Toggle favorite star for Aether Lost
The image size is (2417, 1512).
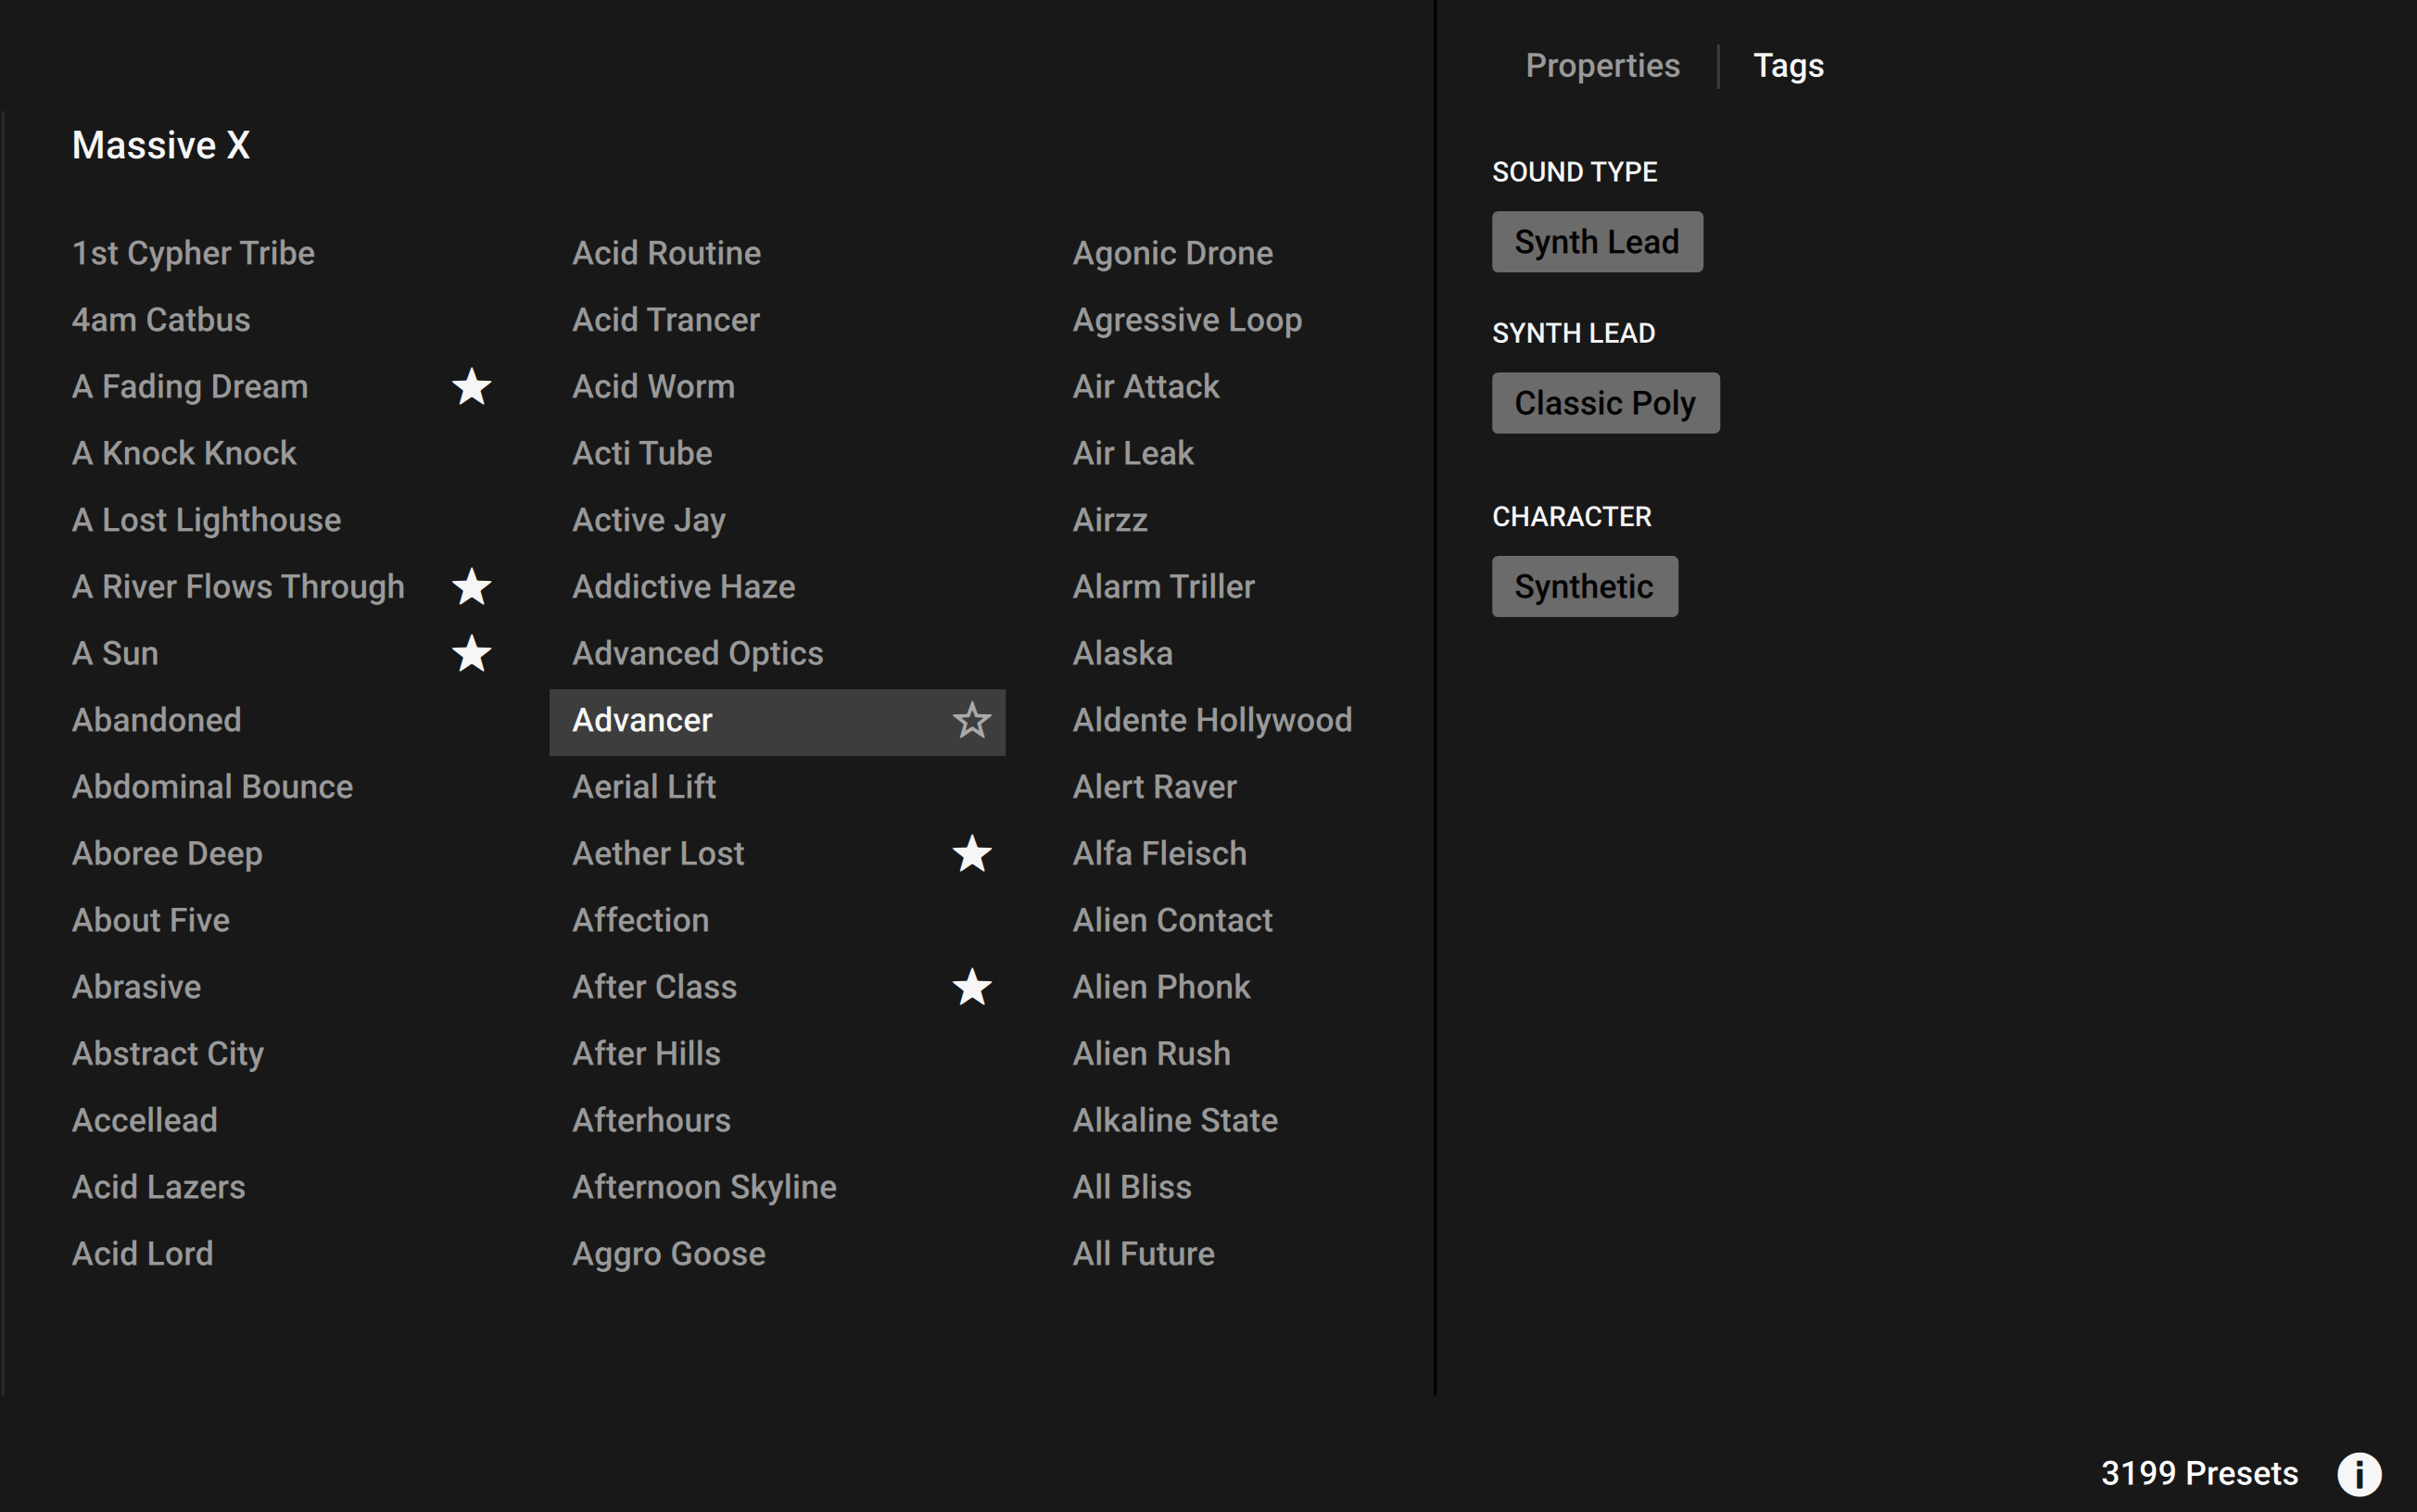[972, 853]
